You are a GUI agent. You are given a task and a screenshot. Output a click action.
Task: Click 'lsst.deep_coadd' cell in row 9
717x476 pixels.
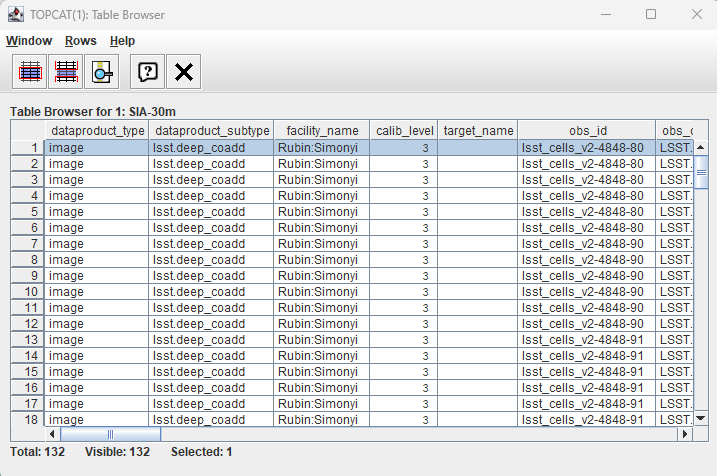pyautogui.click(x=211, y=276)
